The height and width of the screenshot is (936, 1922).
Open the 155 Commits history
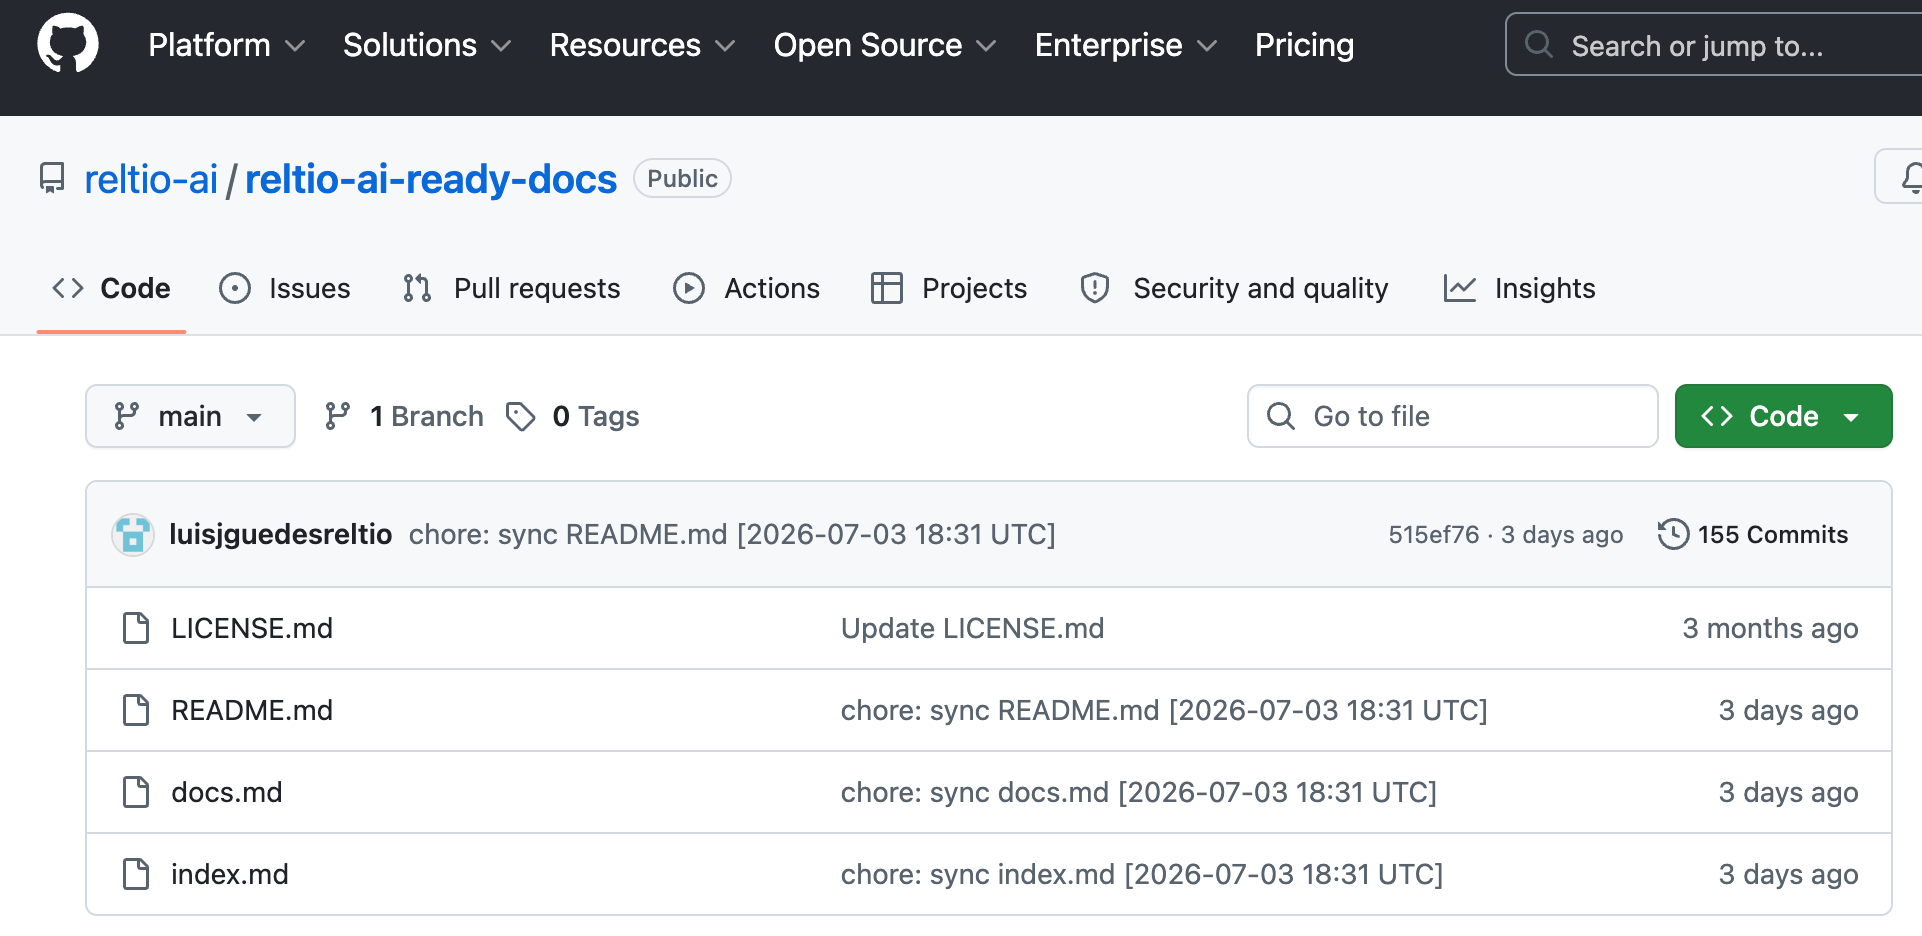(x=1753, y=534)
